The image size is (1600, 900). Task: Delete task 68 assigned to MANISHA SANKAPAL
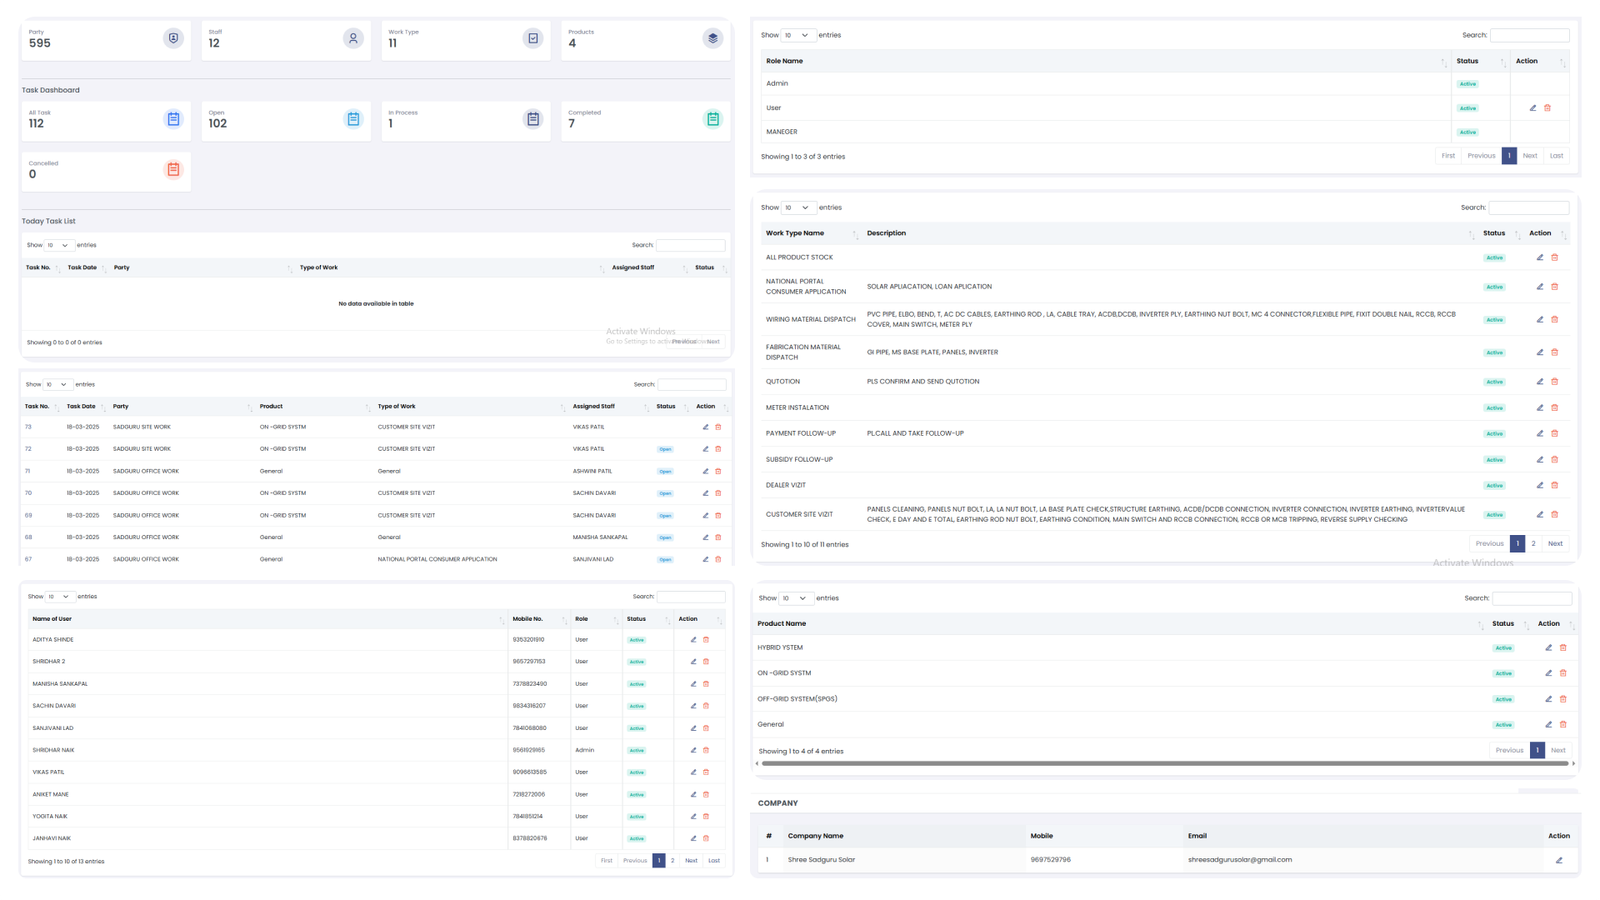tap(718, 537)
